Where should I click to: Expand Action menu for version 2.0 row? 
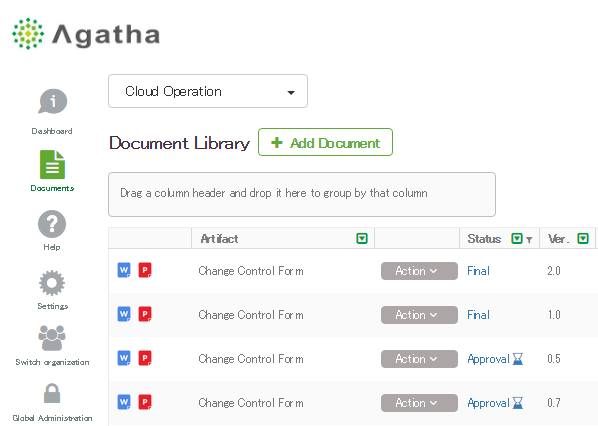click(419, 271)
